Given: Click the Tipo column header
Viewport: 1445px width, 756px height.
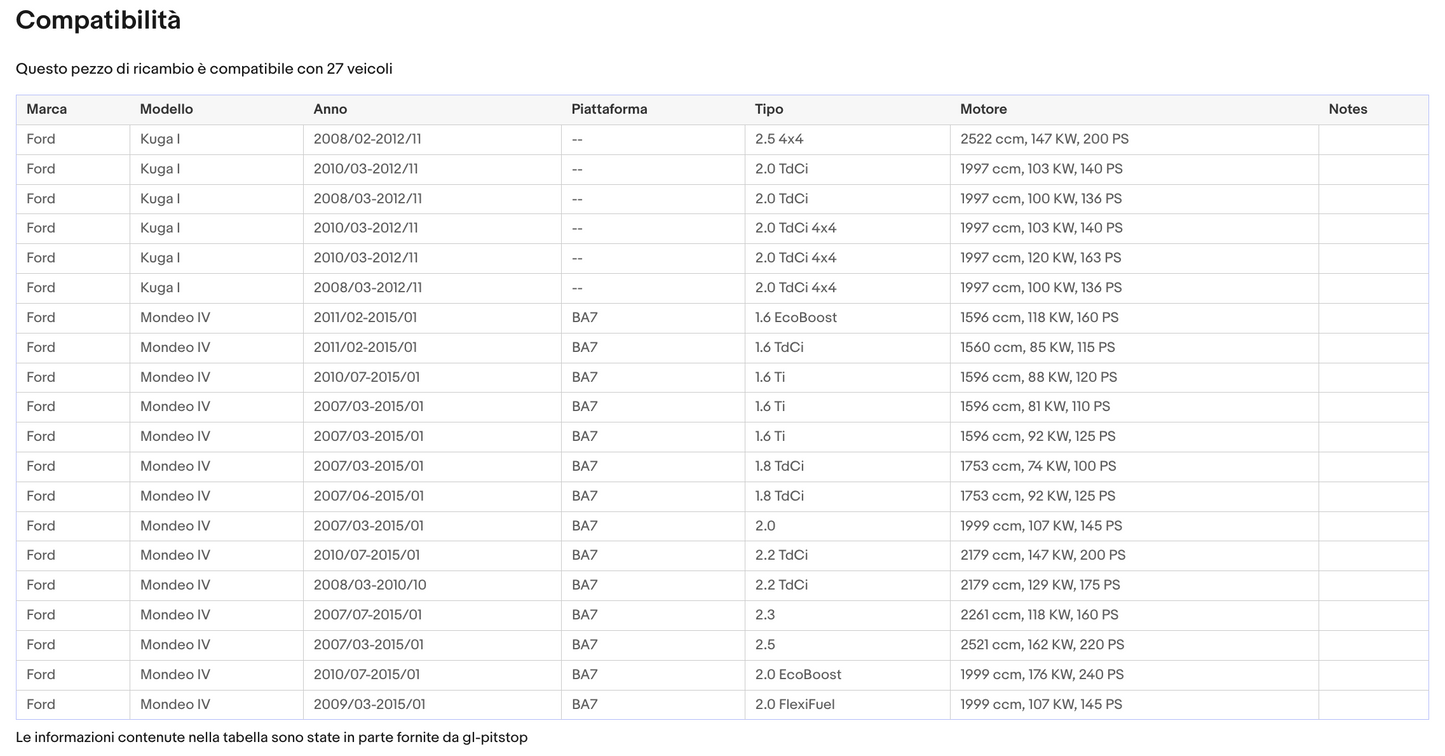Looking at the screenshot, I should (x=769, y=109).
